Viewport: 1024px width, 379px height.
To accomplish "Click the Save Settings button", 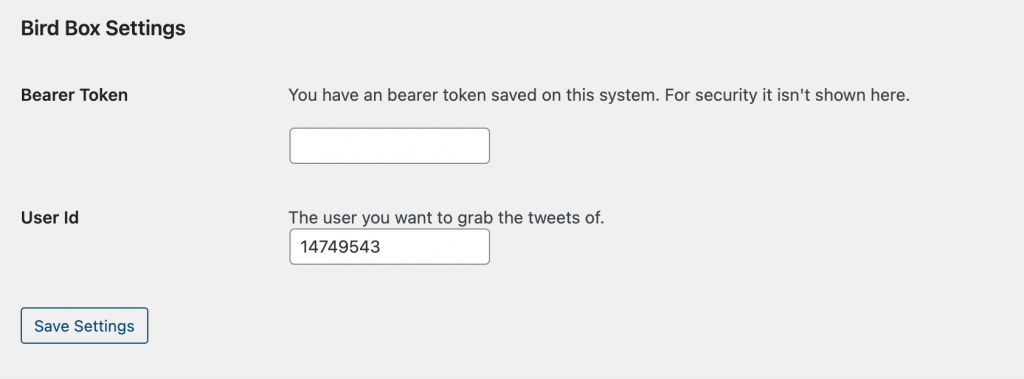I will pos(84,325).
